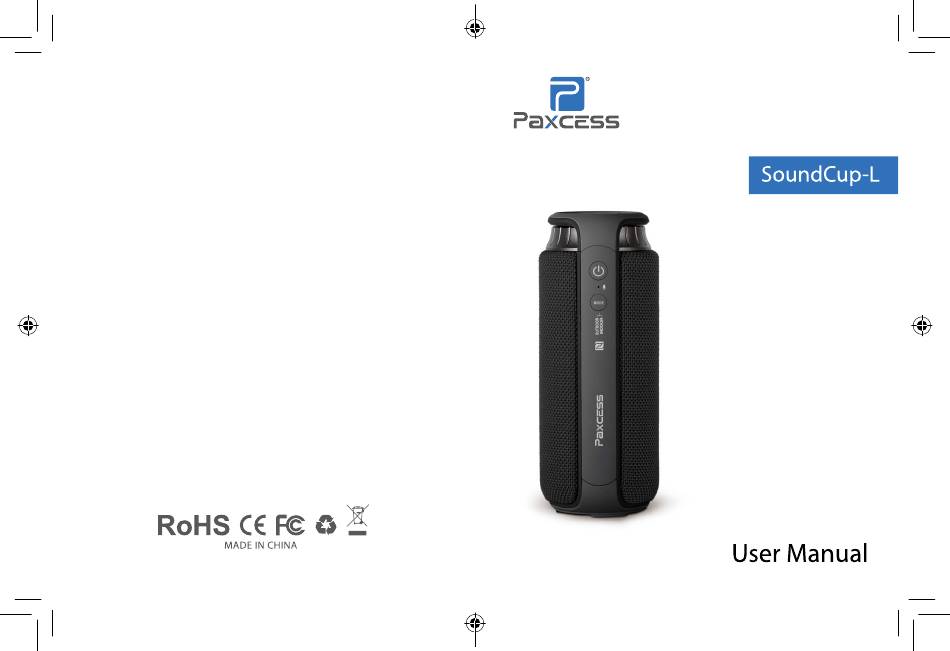Click the blue Paxcess P logo icon

click(x=567, y=94)
